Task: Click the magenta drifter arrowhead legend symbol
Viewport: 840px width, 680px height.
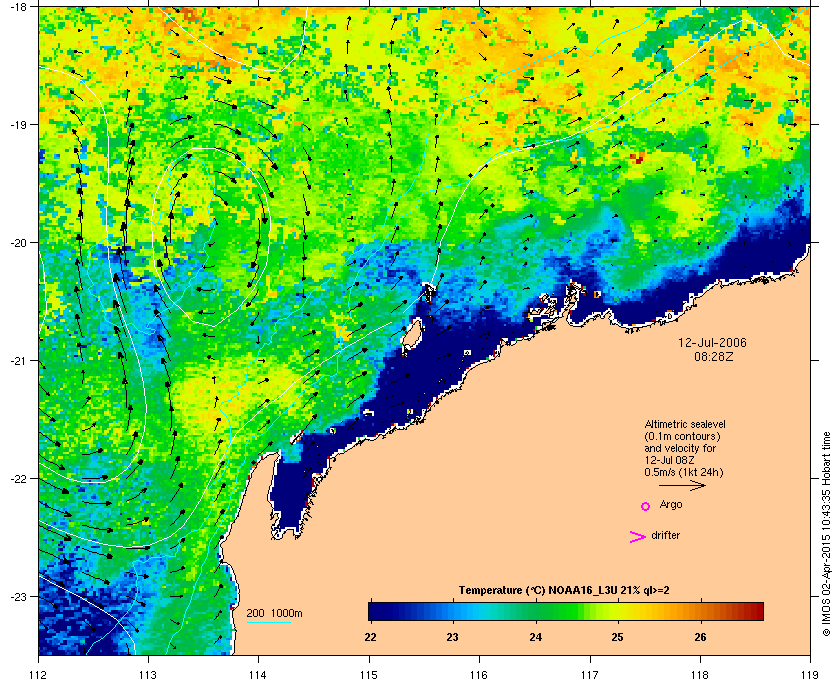Action: coord(638,537)
